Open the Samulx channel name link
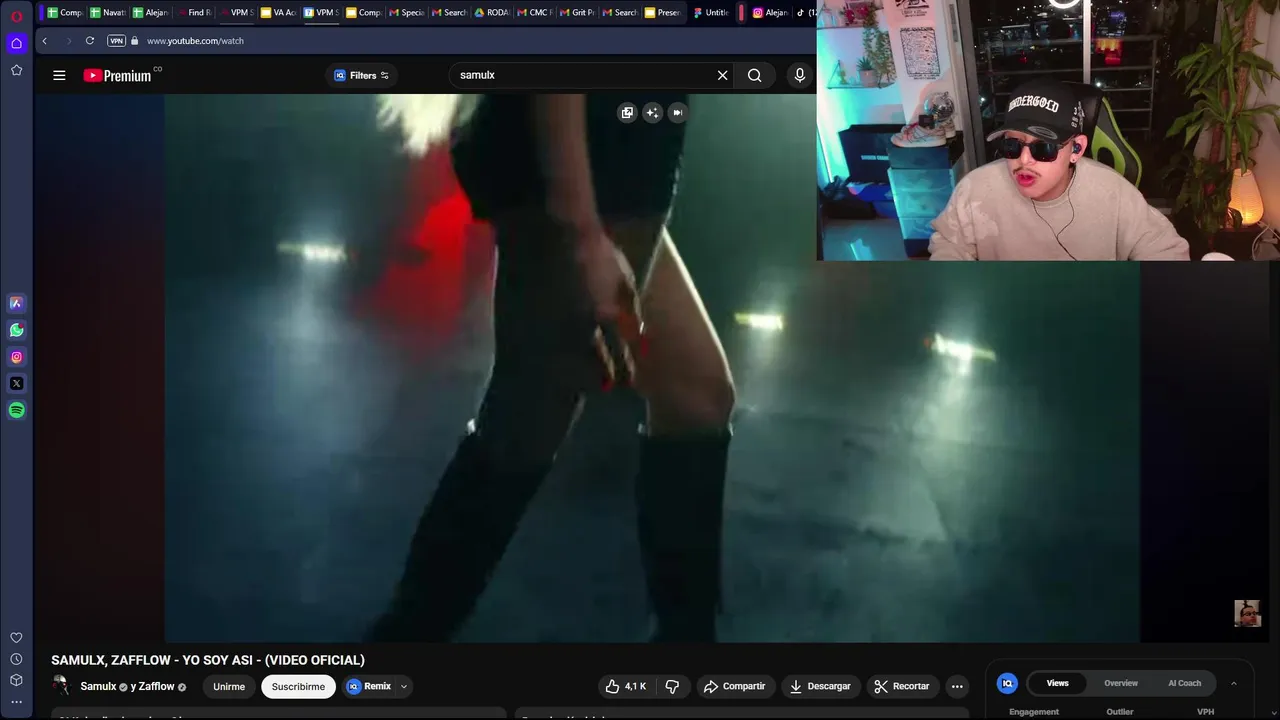Screen dimensions: 1280x720 (x=98, y=687)
